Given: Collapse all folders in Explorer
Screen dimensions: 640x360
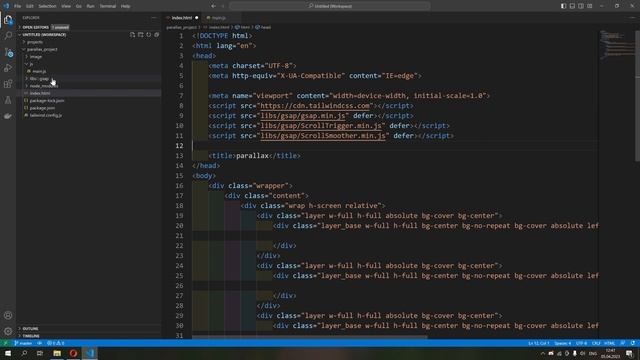Looking at the screenshot, I should point(157,35).
